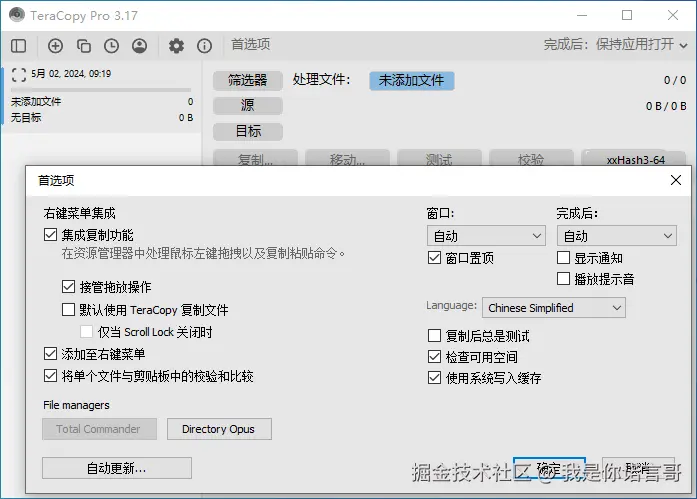
Task: Click the 首选项 toolbar label
Action: pyautogui.click(x=250, y=44)
